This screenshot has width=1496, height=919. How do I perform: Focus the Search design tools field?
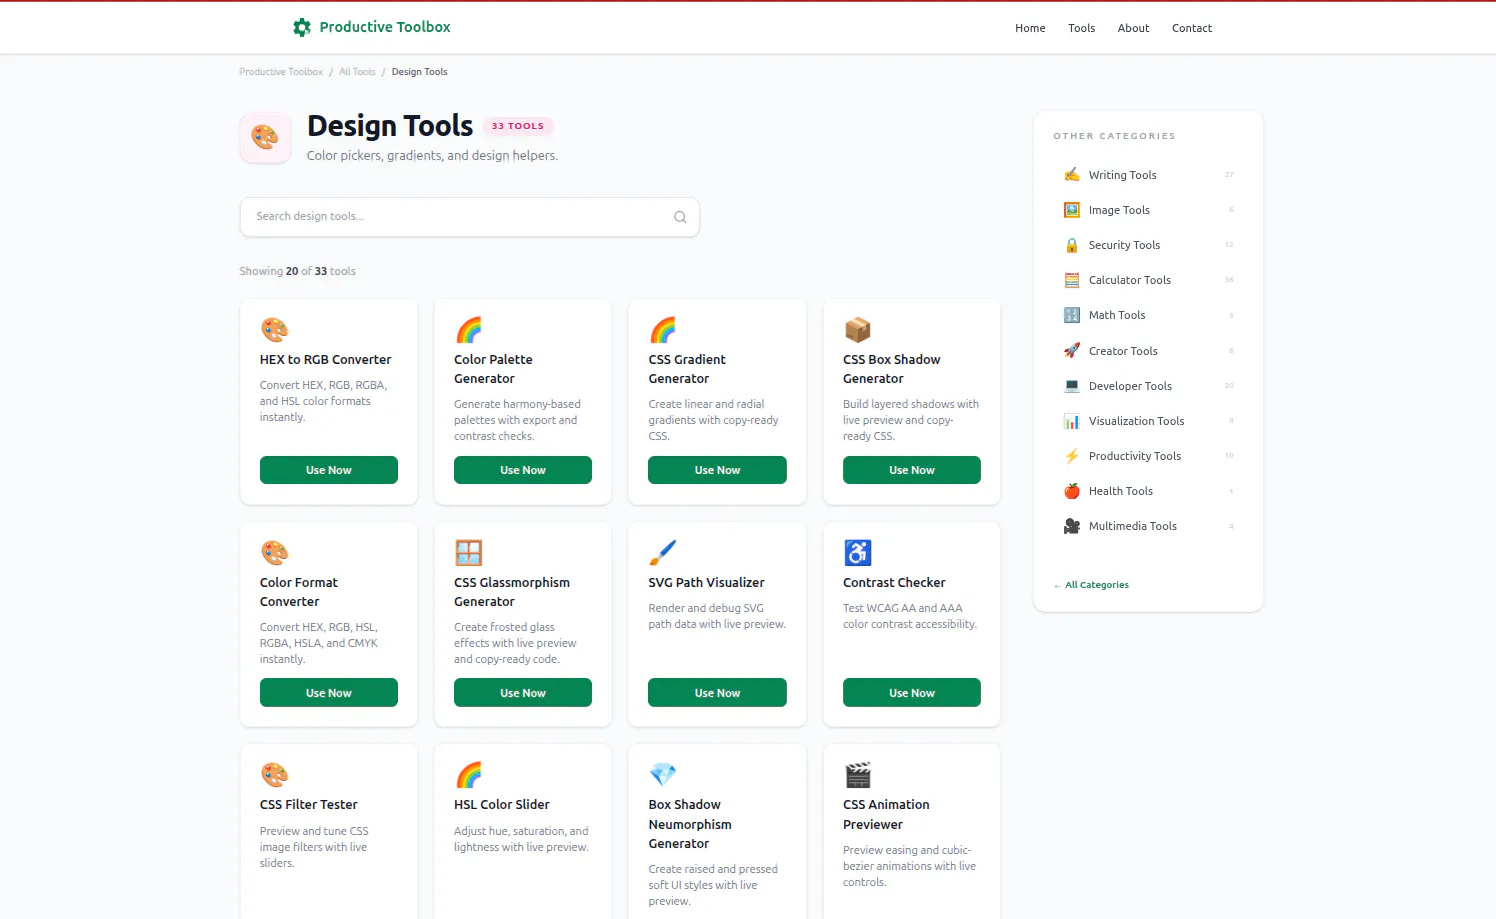(x=469, y=217)
